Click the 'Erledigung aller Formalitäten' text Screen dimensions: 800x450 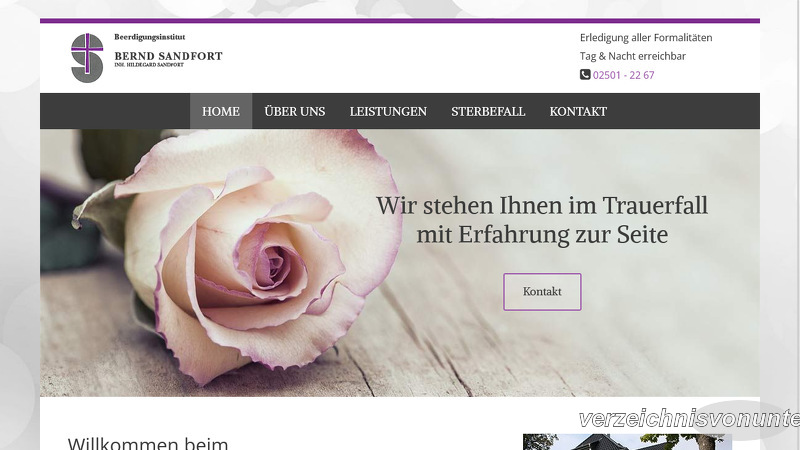point(646,38)
